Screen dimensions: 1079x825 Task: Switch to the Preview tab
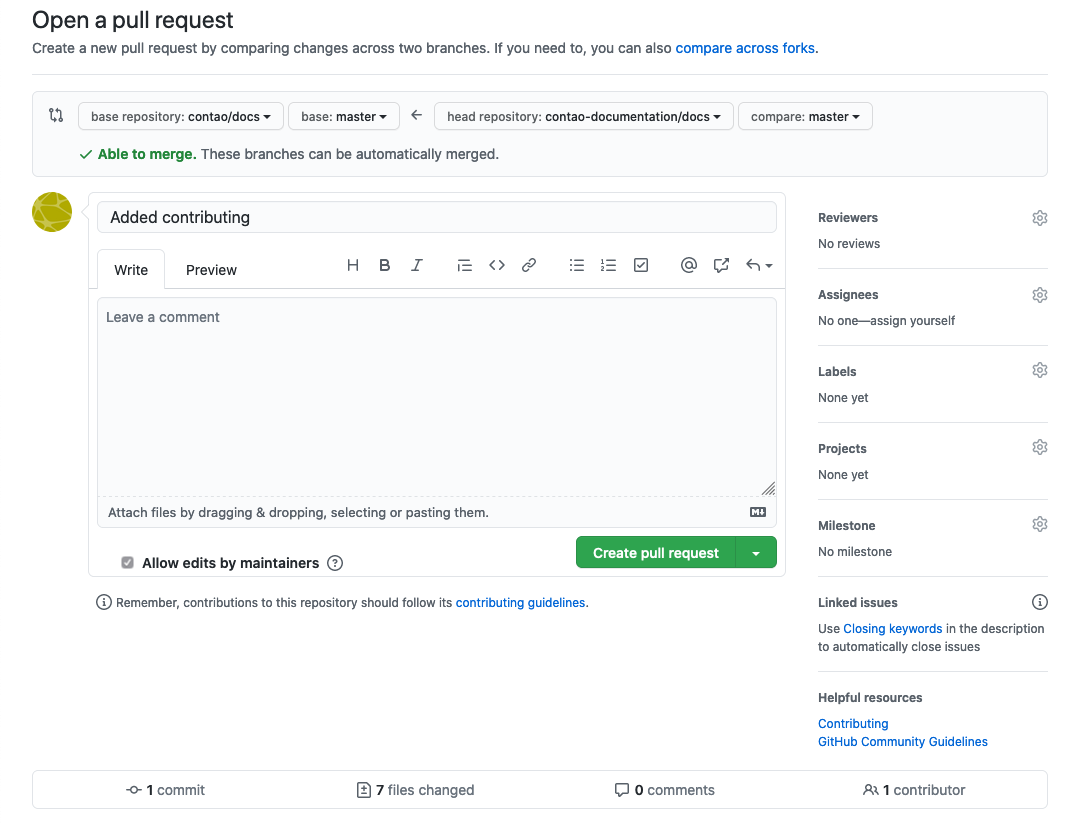(x=211, y=270)
